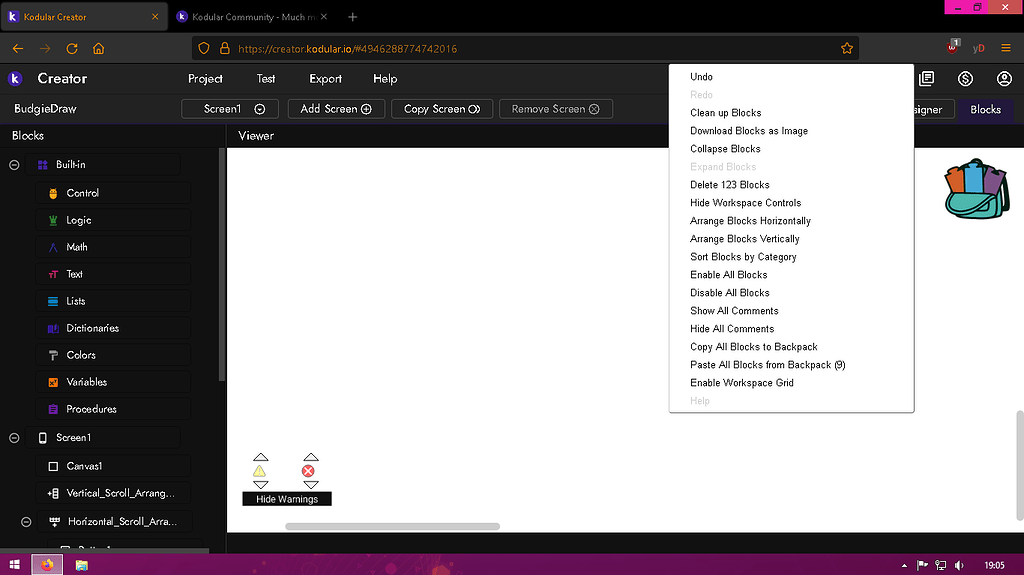Switch to the Blocks view button
The height and width of the screenshot is (575, 1024).
985,109
